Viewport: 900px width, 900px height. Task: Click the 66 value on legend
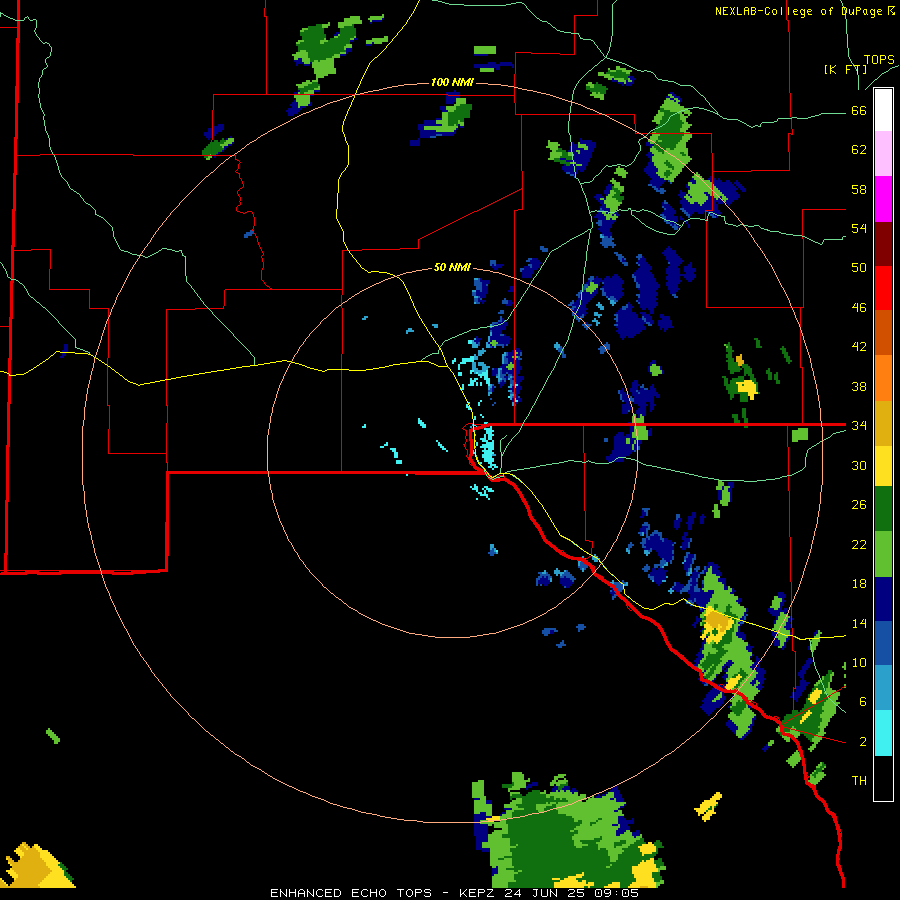[x=859, y=110]
